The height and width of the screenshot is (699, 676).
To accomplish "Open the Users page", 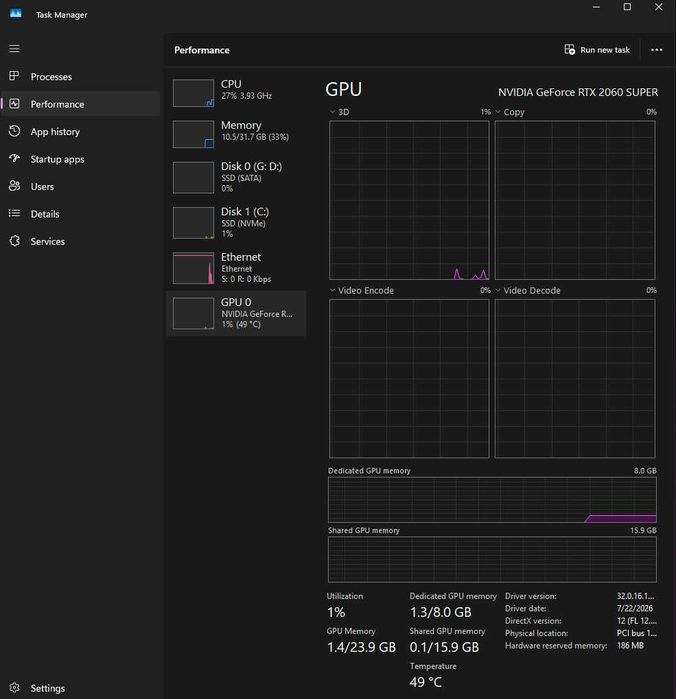I will 80,186.
